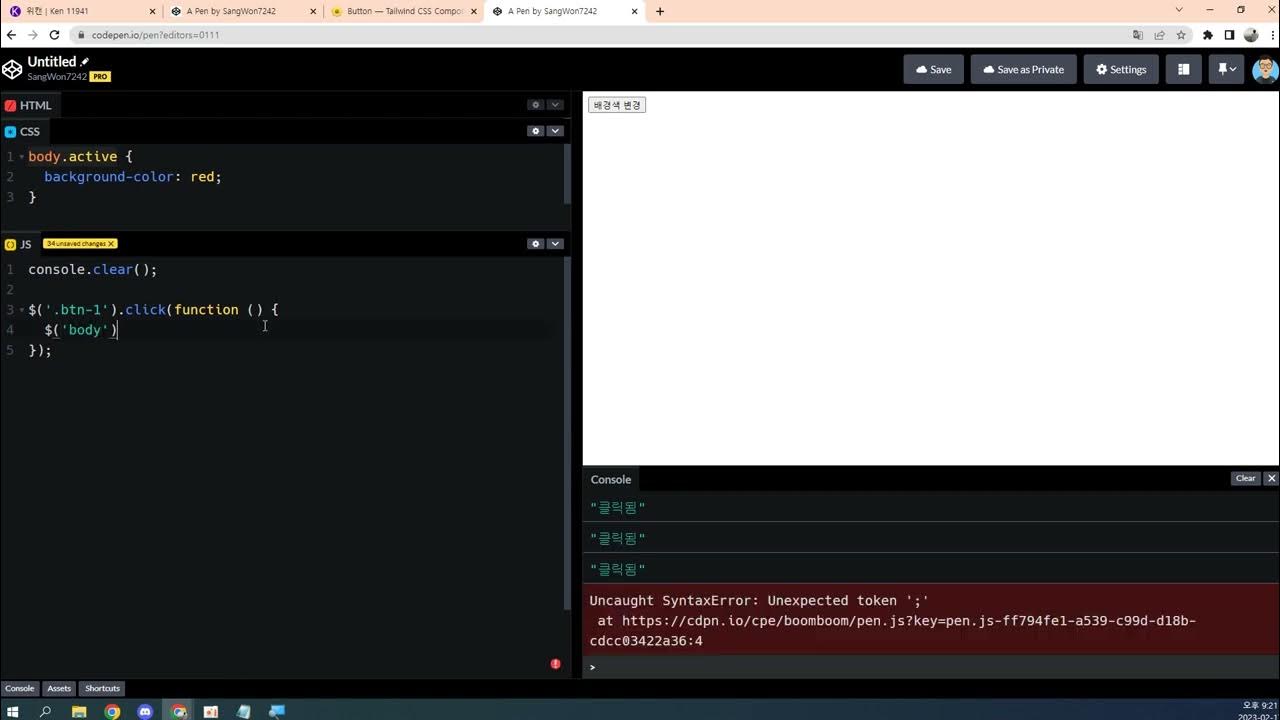Click the preview button in the output pane

(x=617, y=105)
